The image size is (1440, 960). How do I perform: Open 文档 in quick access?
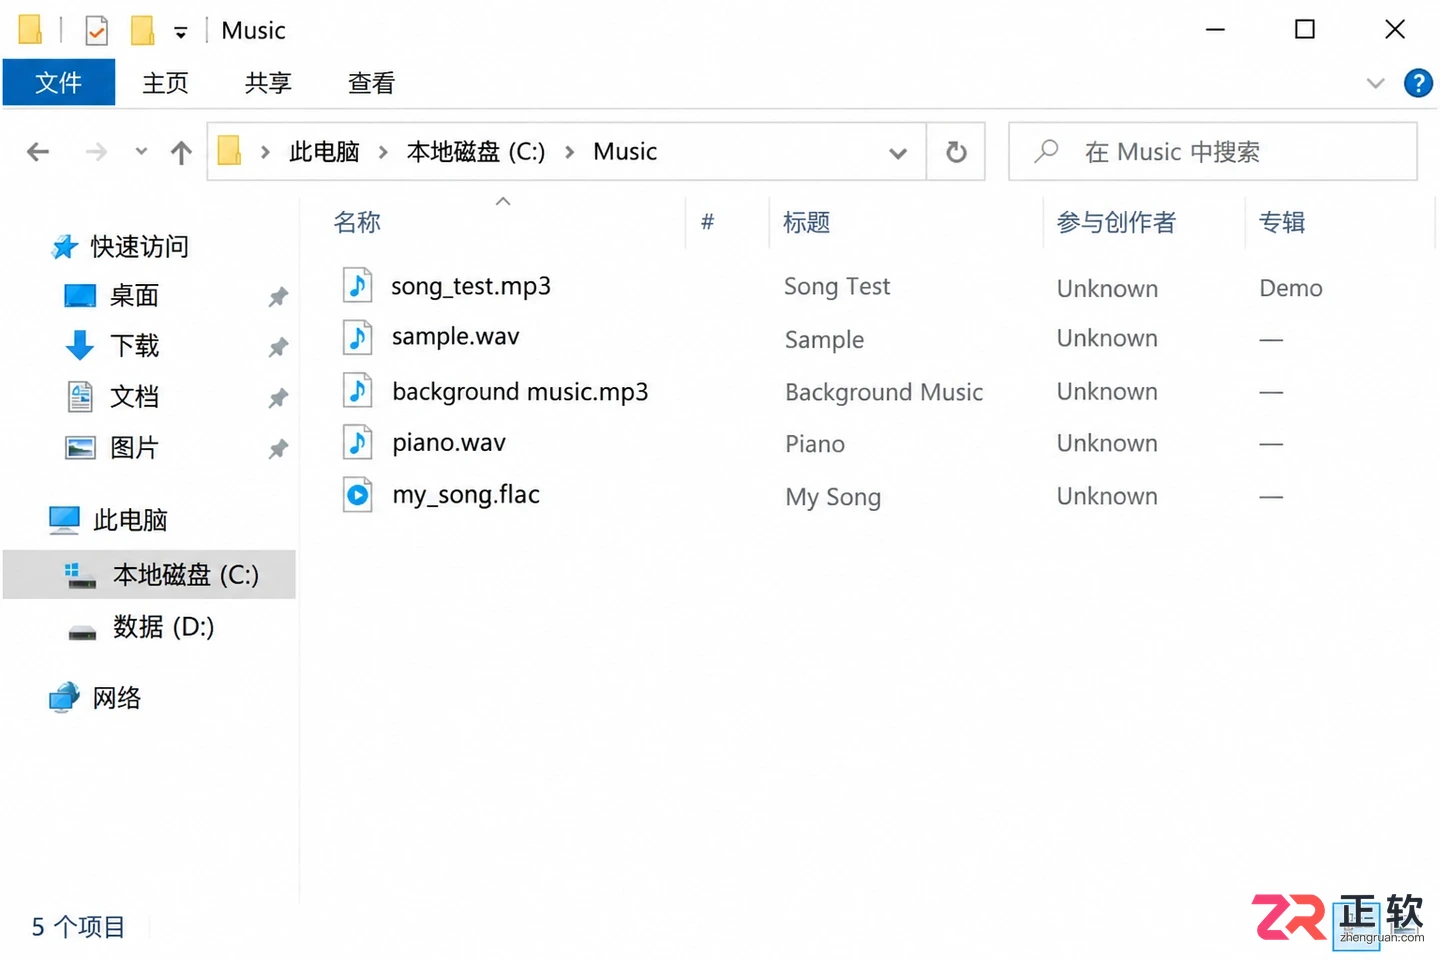click(134, 397)
